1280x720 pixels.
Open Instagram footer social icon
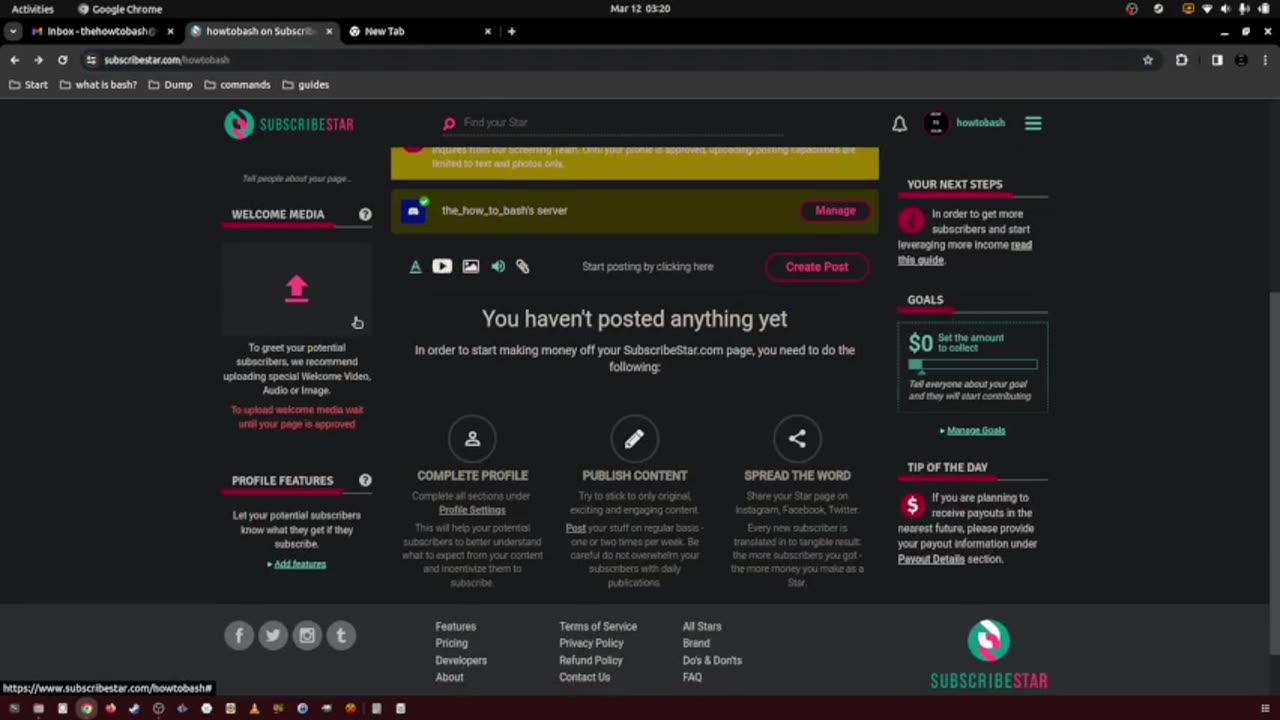307,635
